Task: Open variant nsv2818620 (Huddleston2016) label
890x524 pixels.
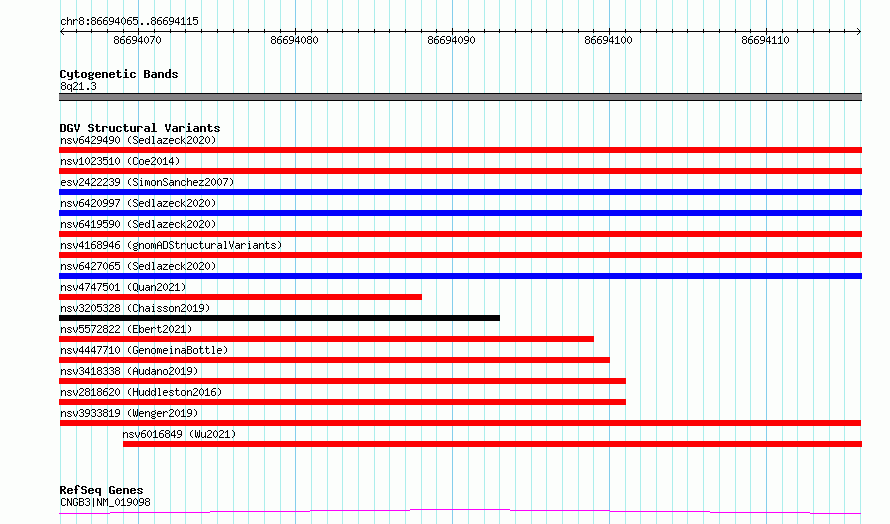Action: click(141, 392)
